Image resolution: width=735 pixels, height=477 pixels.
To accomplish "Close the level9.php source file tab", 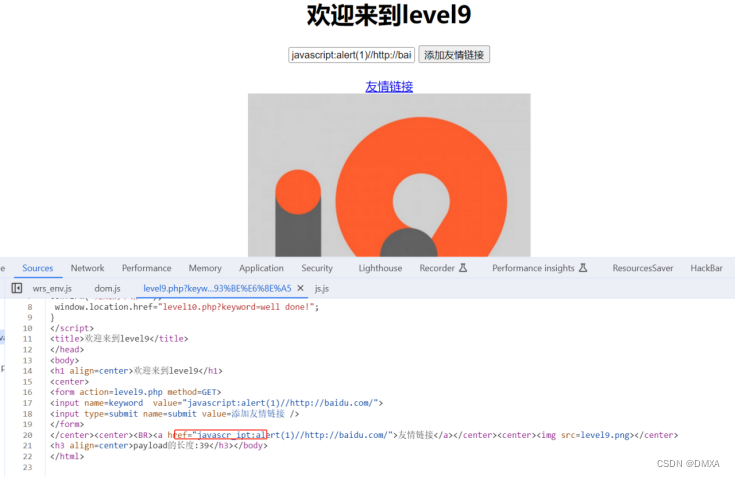I will tap(300, 288).
